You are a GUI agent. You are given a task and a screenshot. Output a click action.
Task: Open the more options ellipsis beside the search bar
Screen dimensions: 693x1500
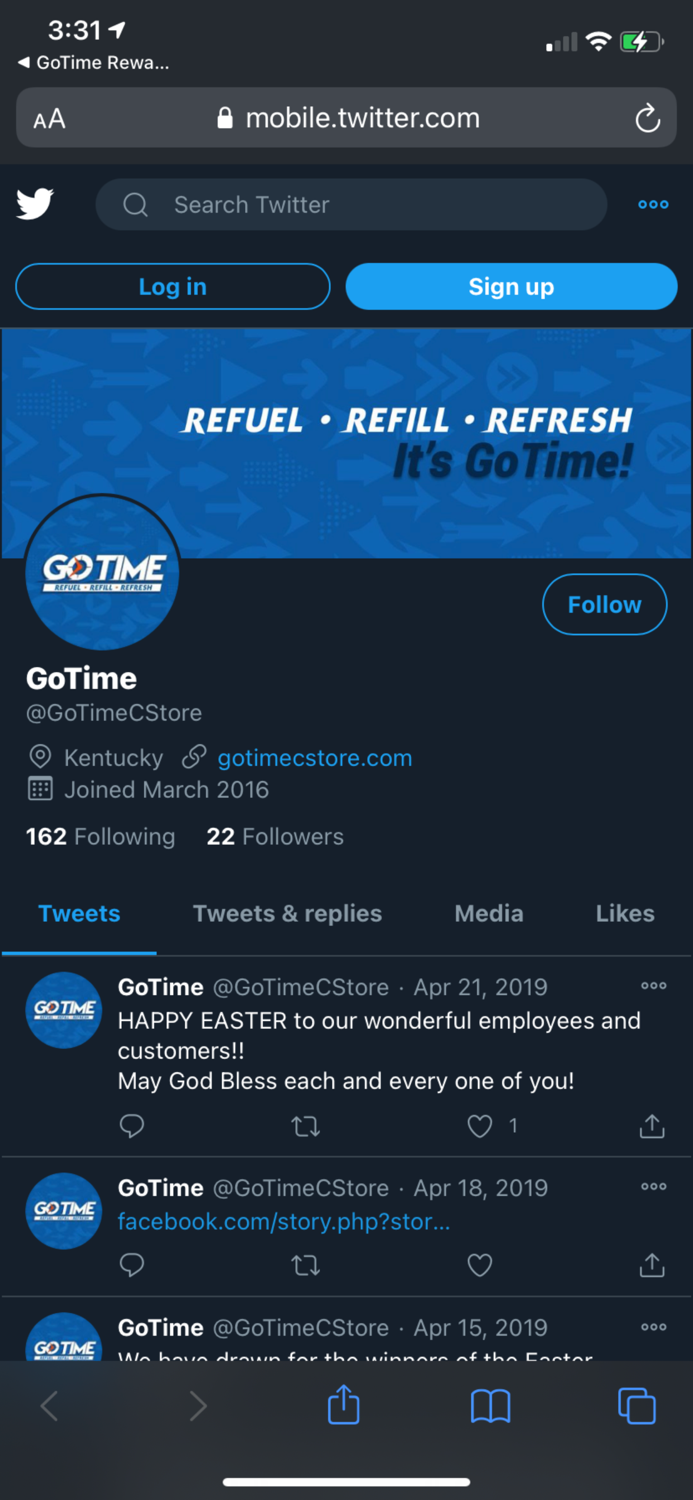(x=652, y=204)
